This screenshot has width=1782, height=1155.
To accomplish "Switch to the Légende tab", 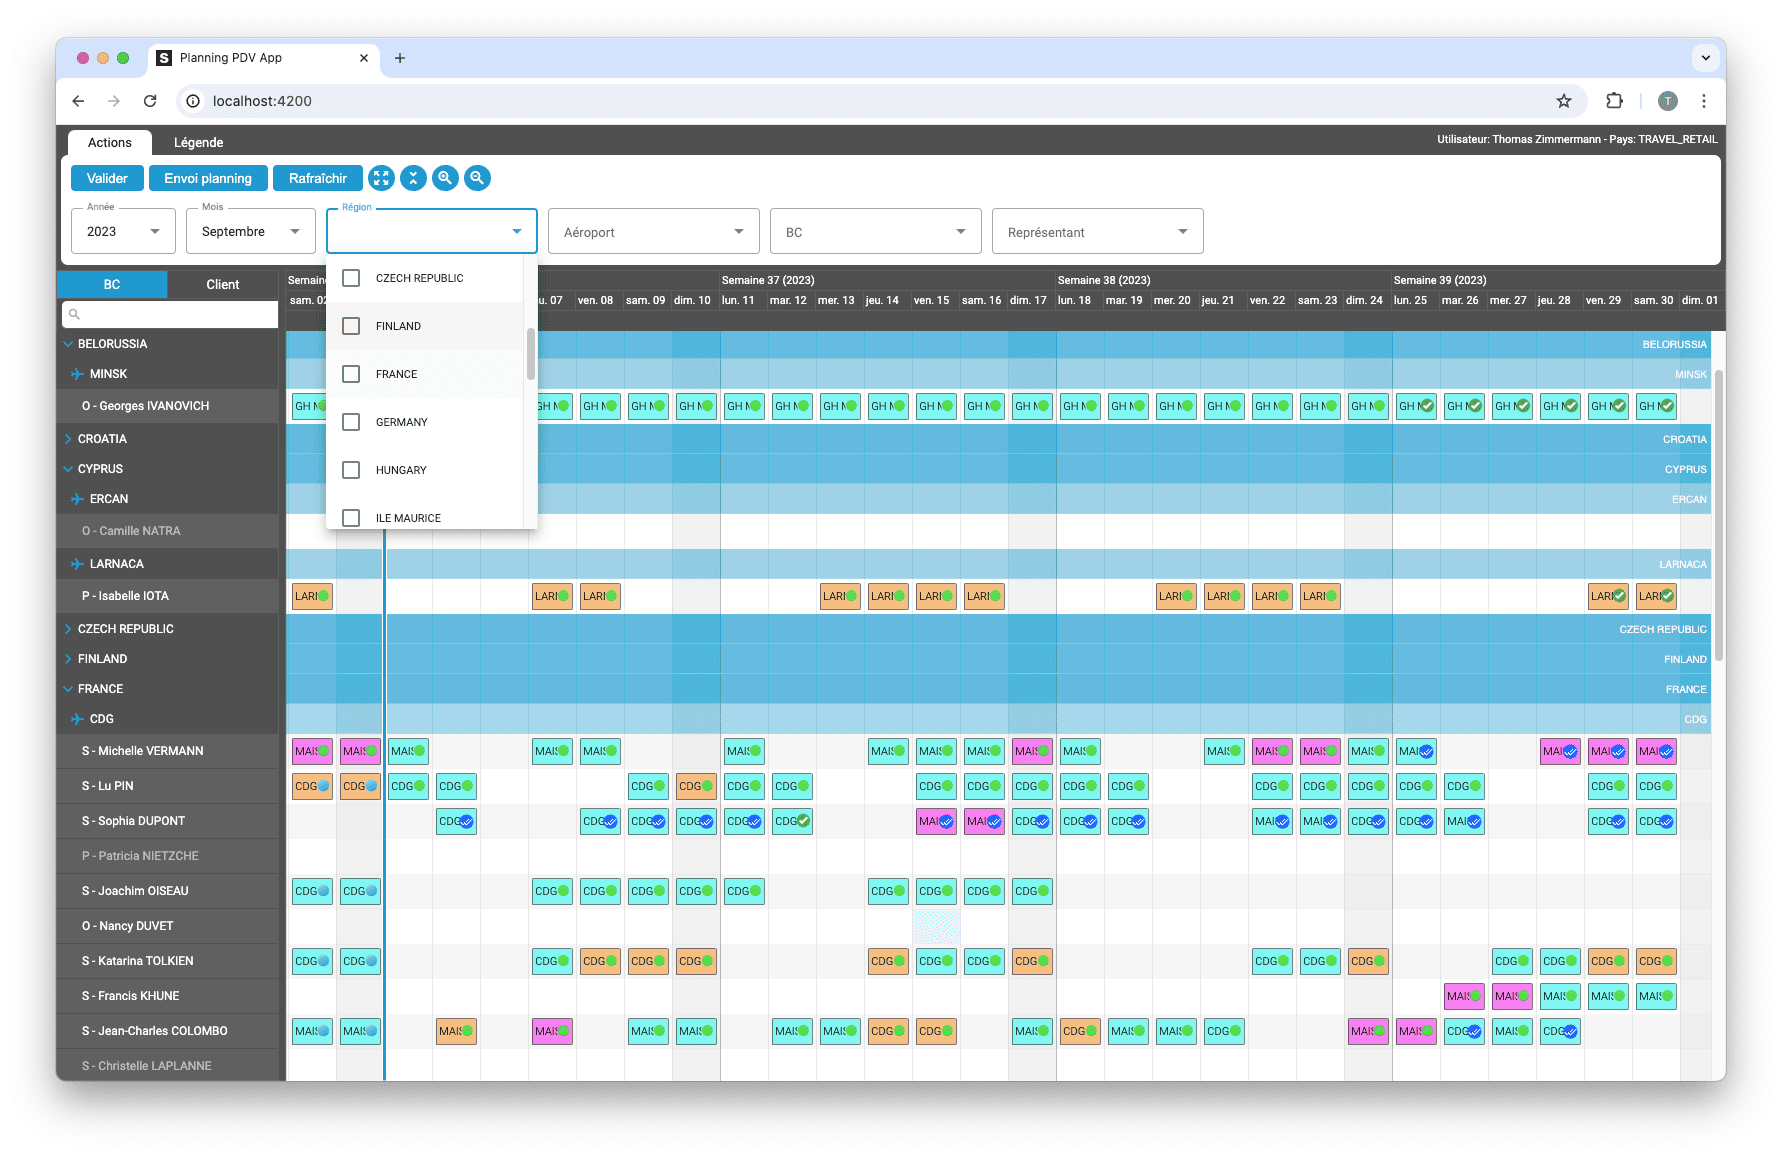I will point(198,142).
